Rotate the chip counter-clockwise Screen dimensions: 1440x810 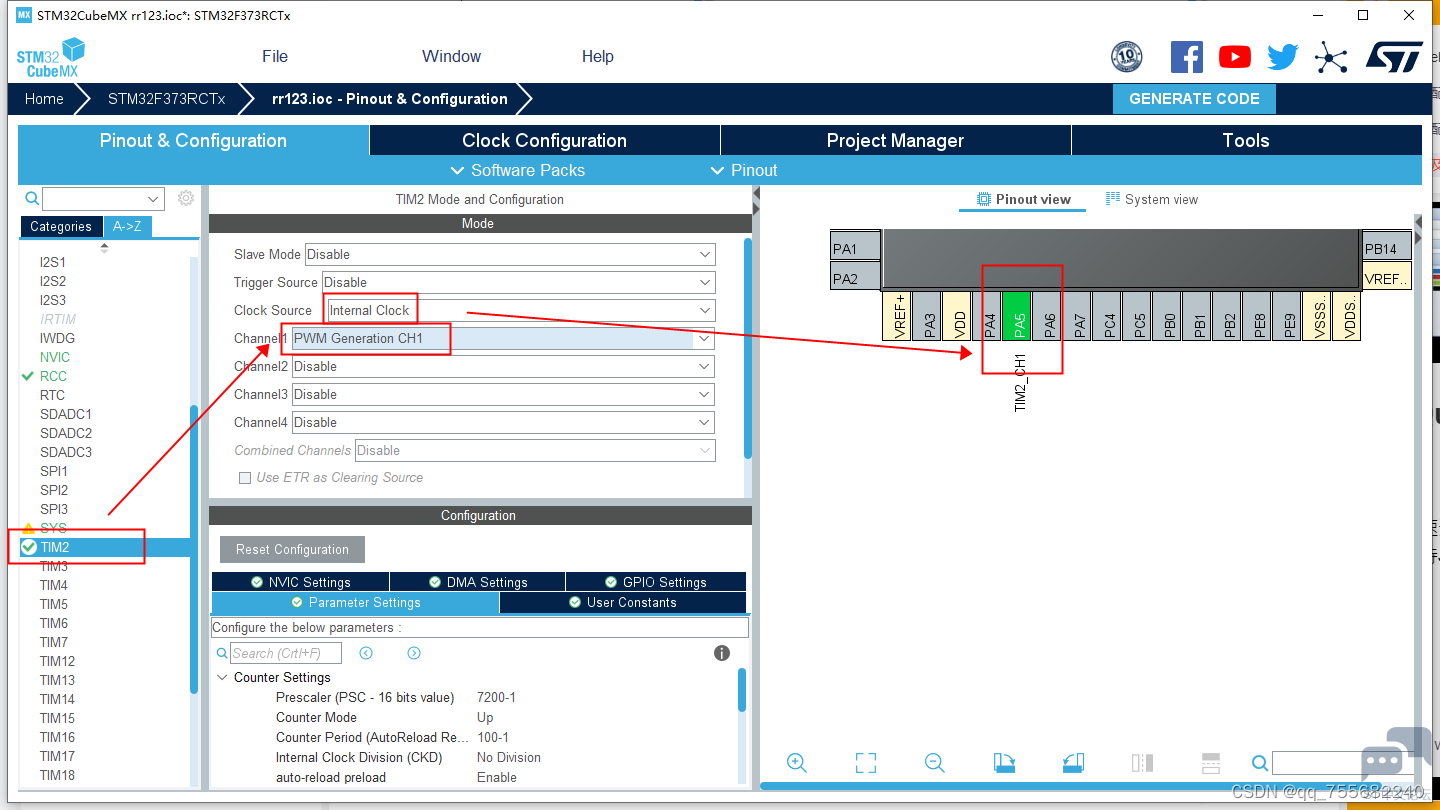coord(1073,763)
